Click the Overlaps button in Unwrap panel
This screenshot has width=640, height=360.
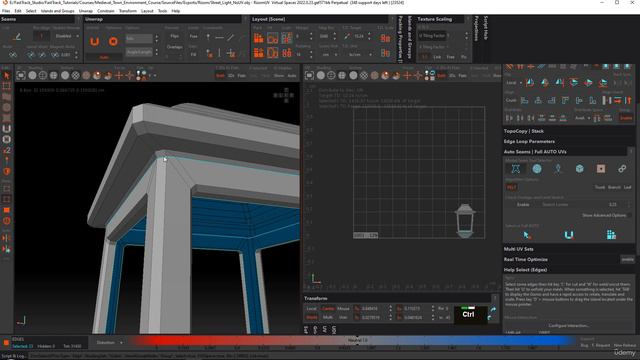(x=174, y=47)
